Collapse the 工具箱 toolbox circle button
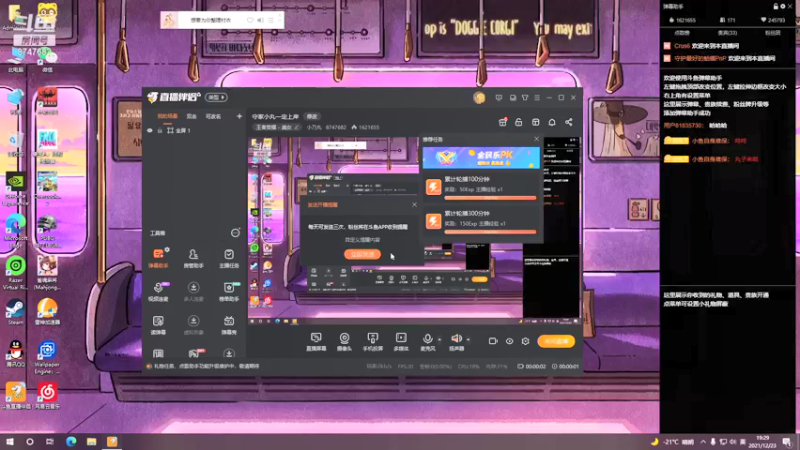The height and width of the screenshot is (450, 800). coord(235,233)
